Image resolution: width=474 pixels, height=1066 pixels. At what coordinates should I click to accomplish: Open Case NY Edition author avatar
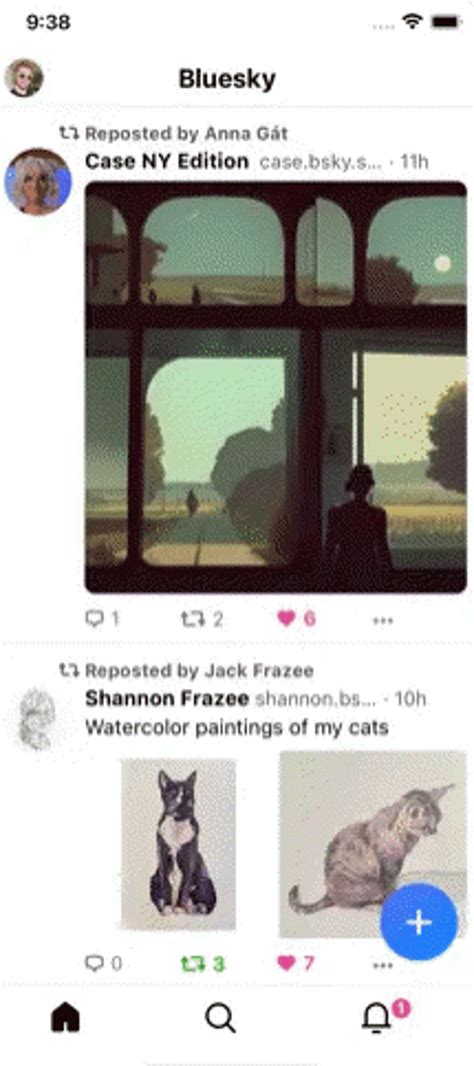(37, 182)
